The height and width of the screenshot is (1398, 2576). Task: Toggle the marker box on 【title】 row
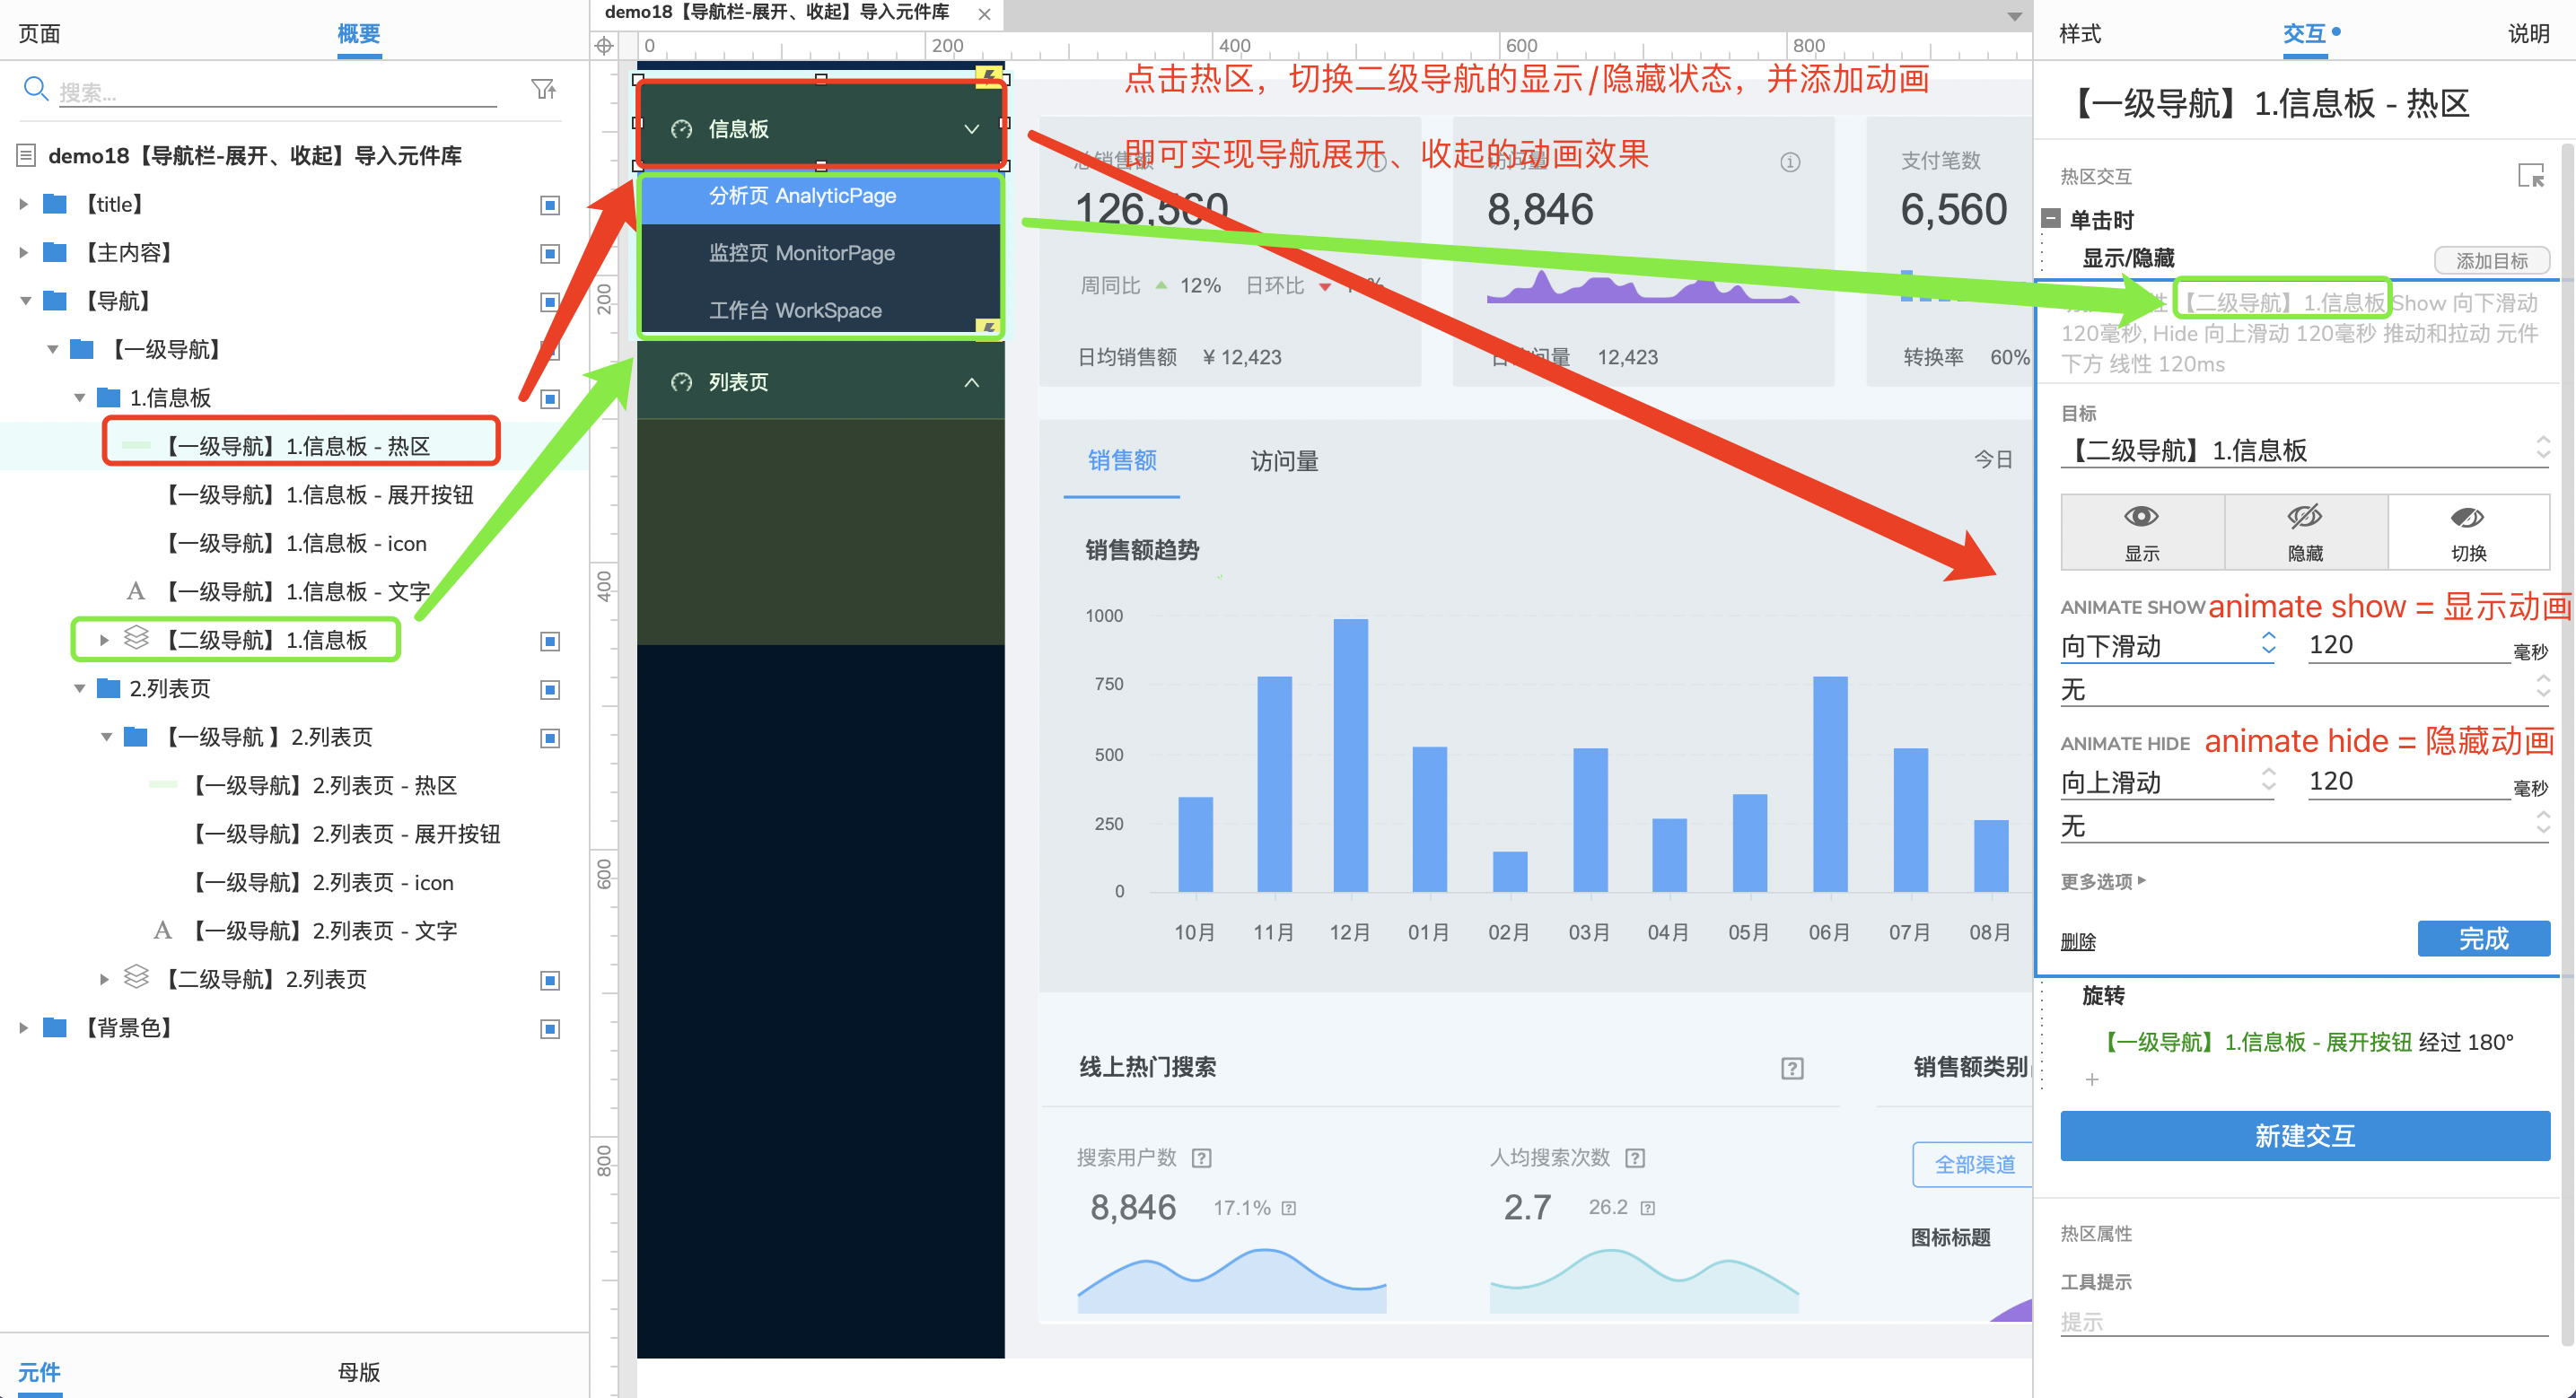point(550,205)
